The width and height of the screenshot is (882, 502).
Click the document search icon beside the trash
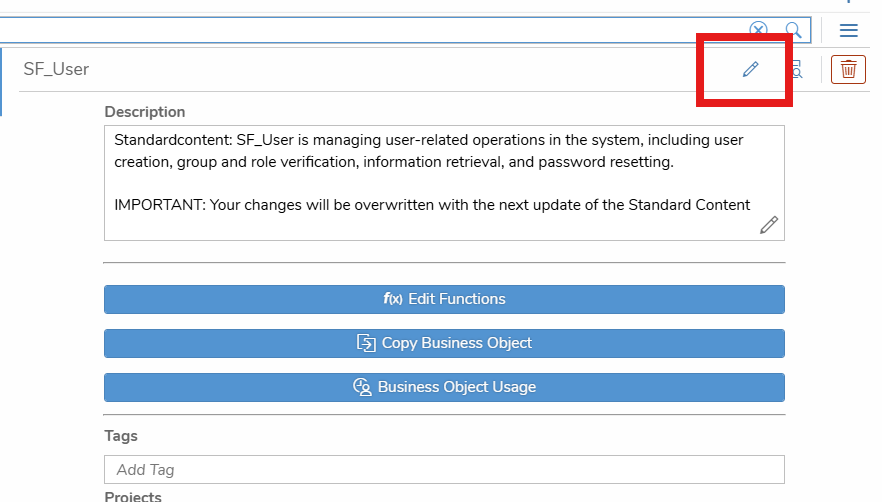(x=797, y=69)
